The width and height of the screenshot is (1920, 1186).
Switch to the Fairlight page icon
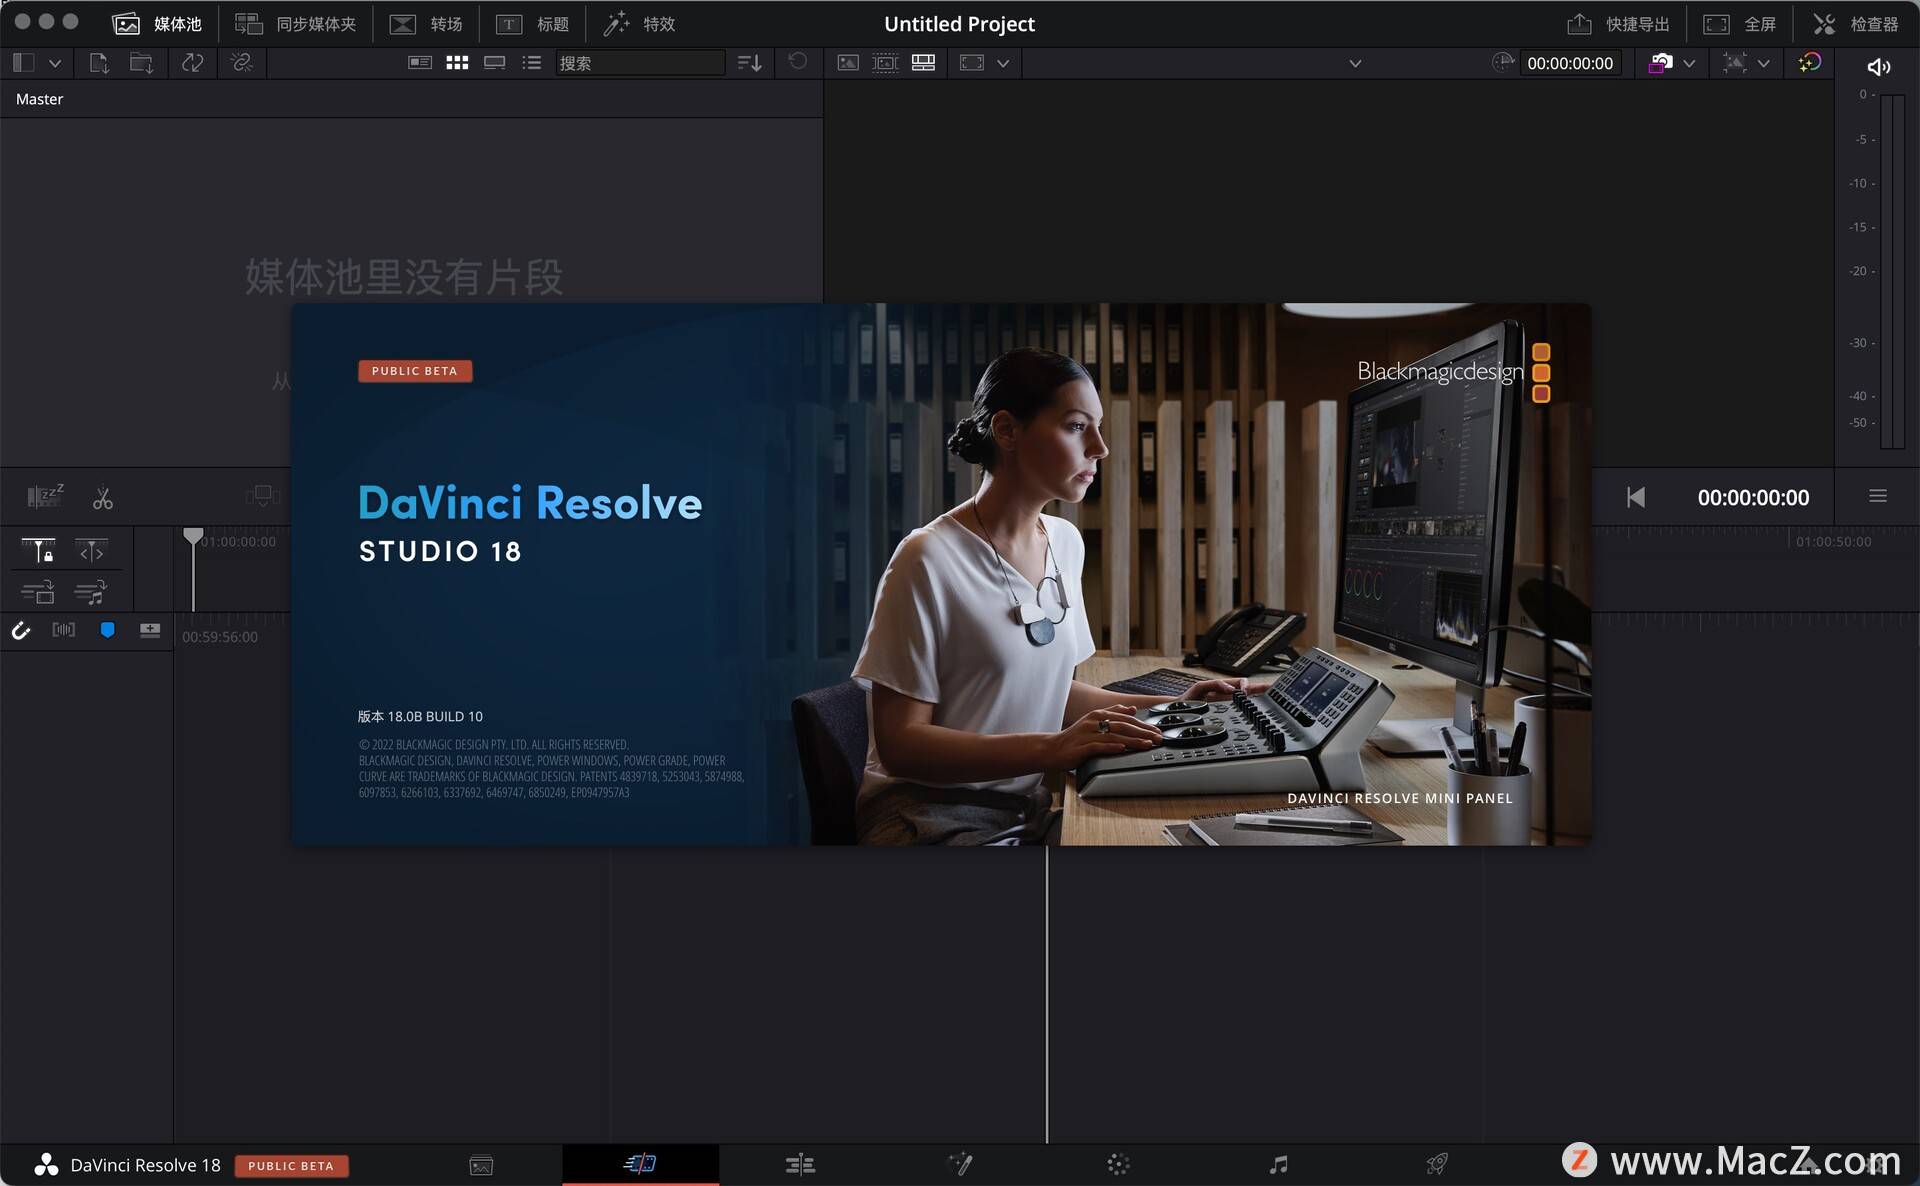(x=1278, y=1164)
